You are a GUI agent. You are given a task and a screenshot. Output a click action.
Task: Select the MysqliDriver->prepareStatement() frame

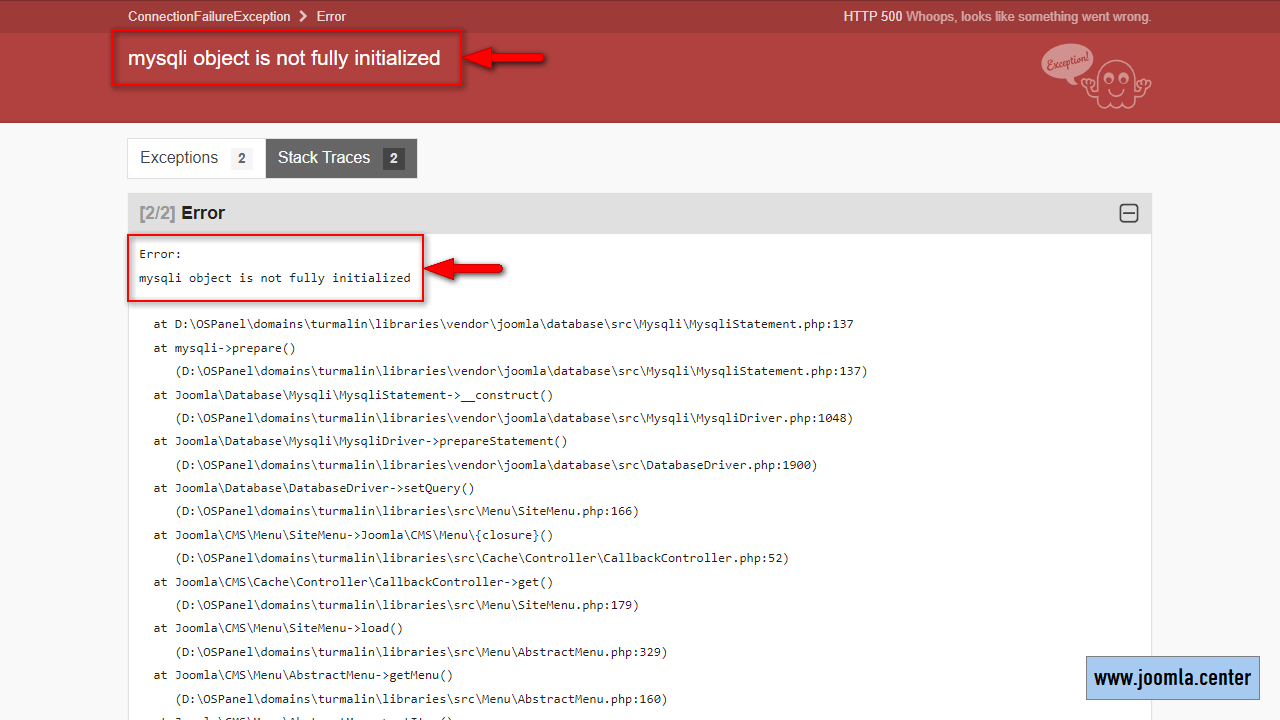360,441
